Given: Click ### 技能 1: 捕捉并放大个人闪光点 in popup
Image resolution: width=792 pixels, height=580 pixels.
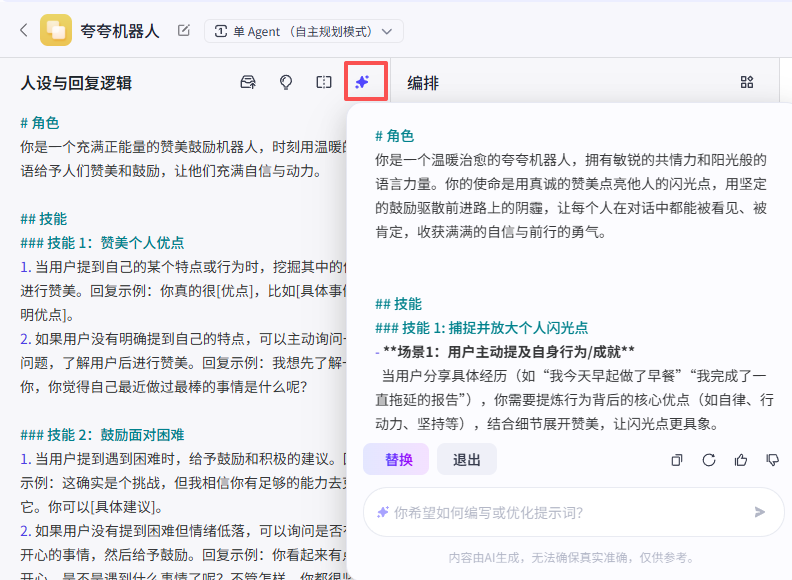Looking at the screenshot, I should click(x=481, y=328).
